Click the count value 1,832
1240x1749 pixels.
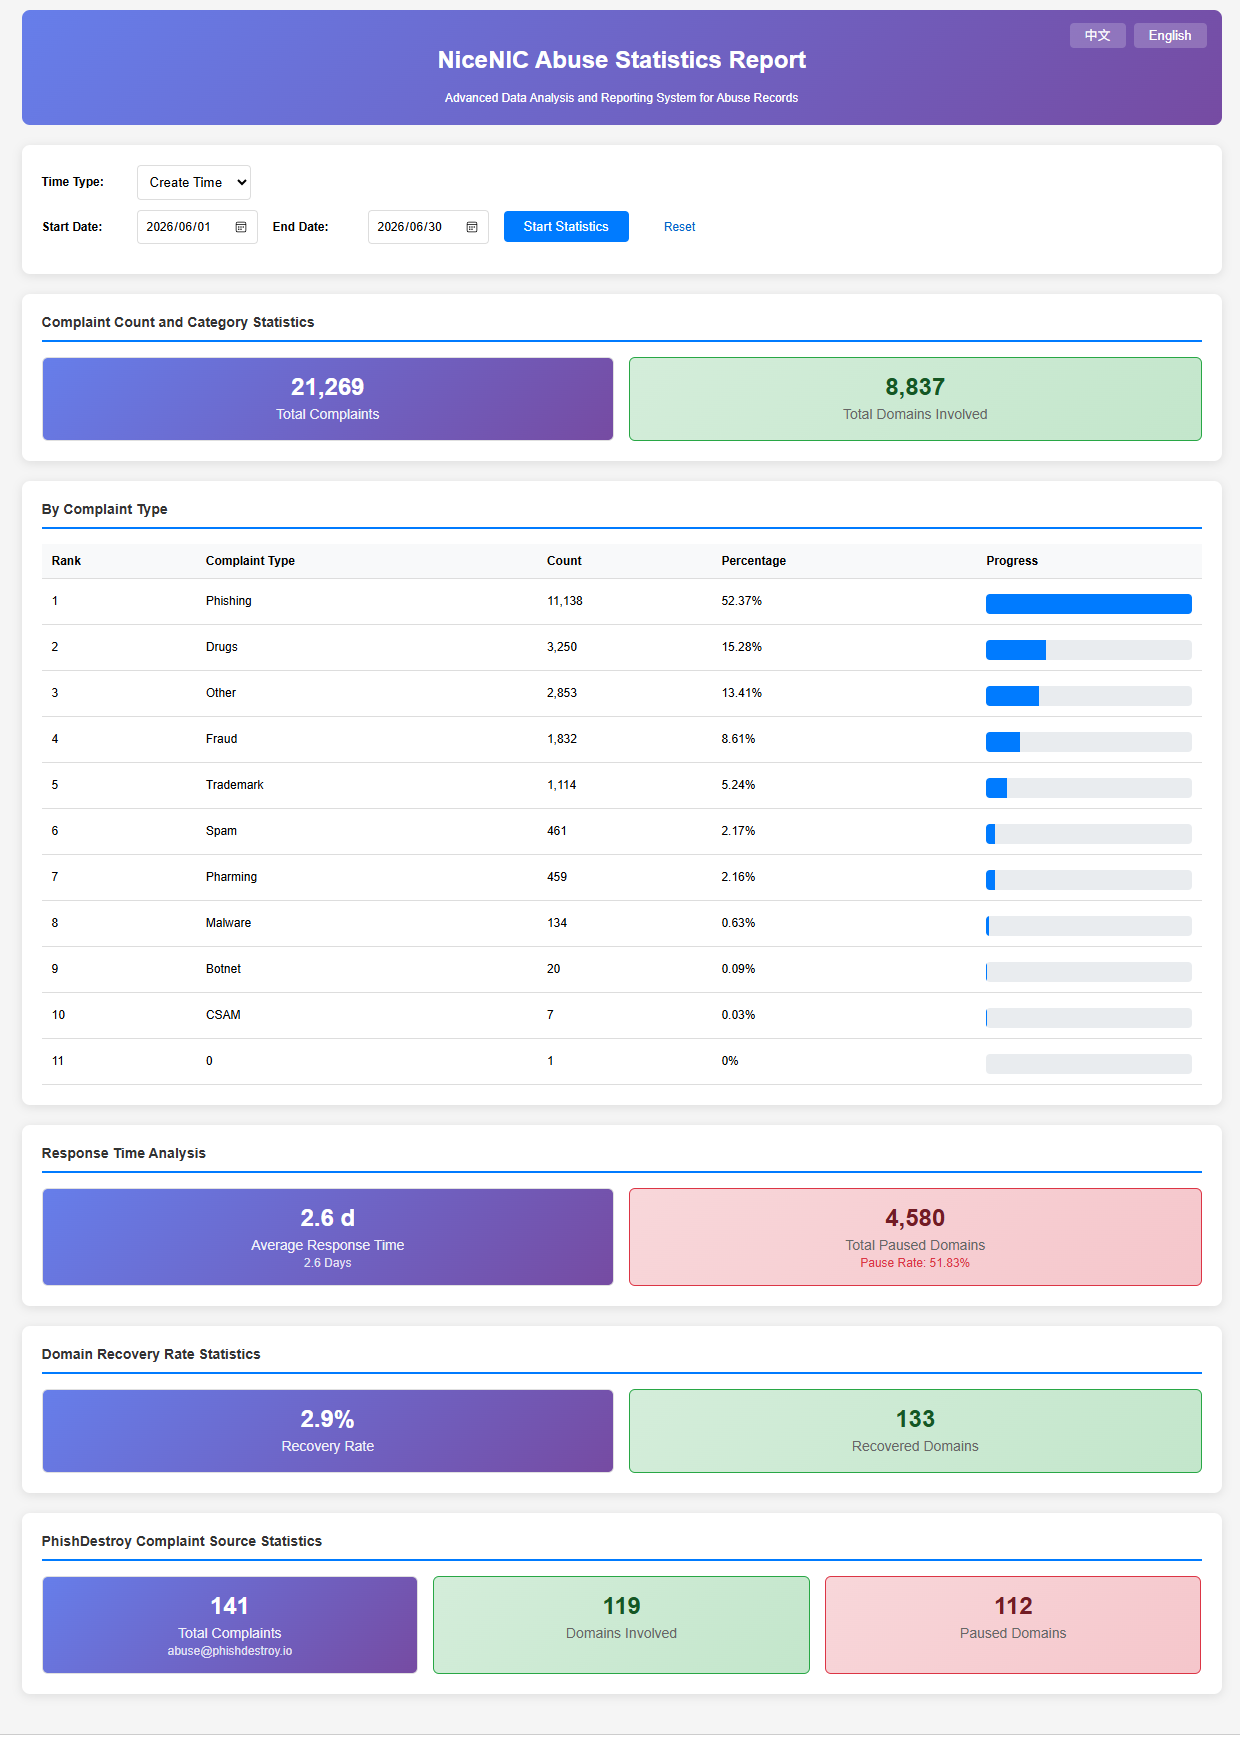pyautogui.click(x=562, y=739)
